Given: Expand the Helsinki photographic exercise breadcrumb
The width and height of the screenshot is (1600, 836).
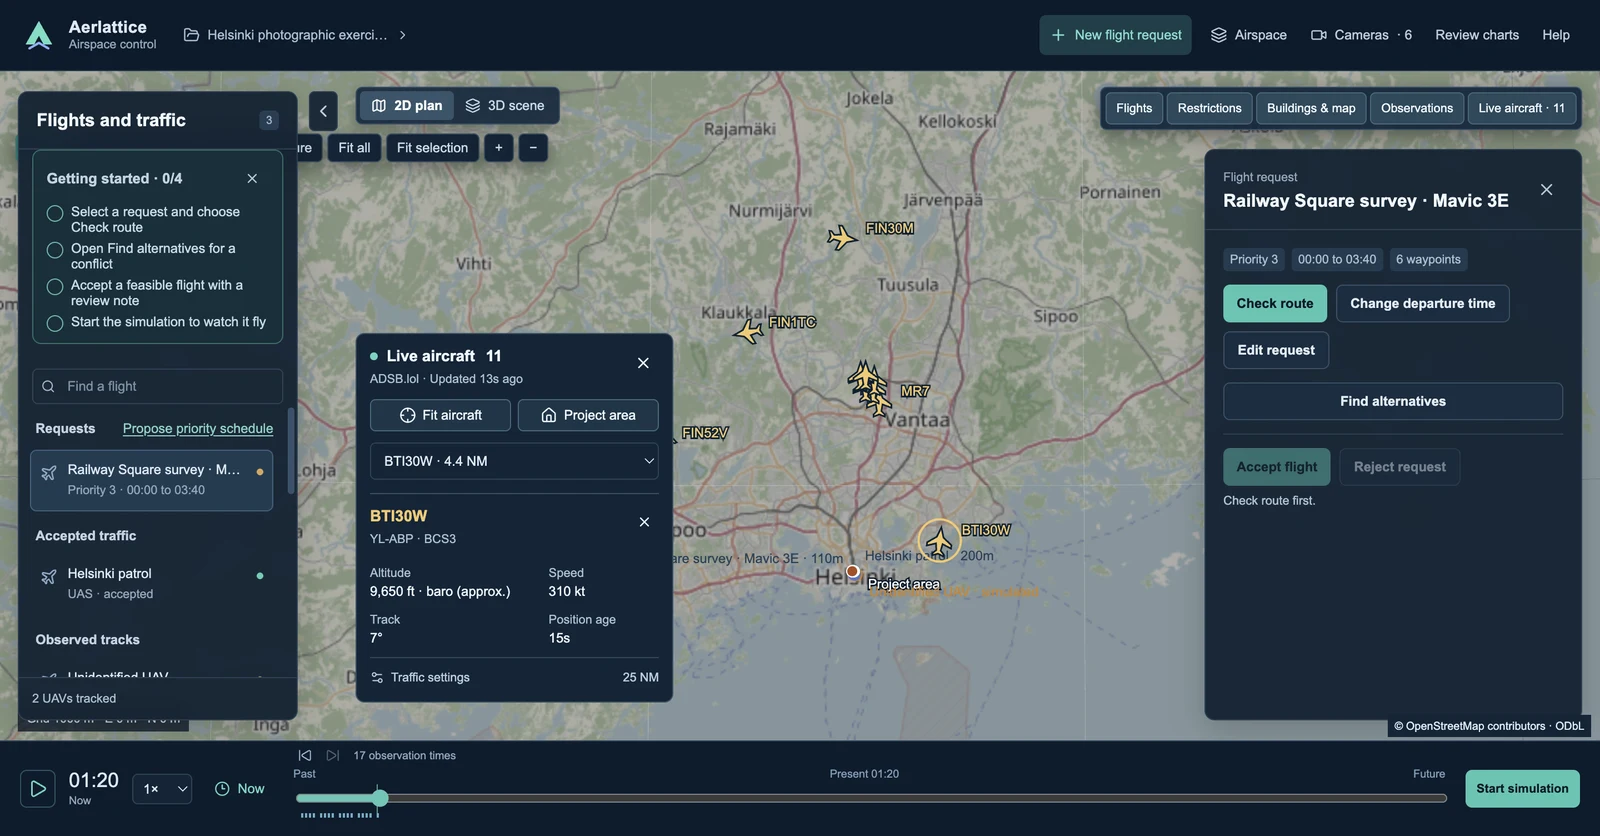Looking at the screenshot, I should tap(295, 35).
